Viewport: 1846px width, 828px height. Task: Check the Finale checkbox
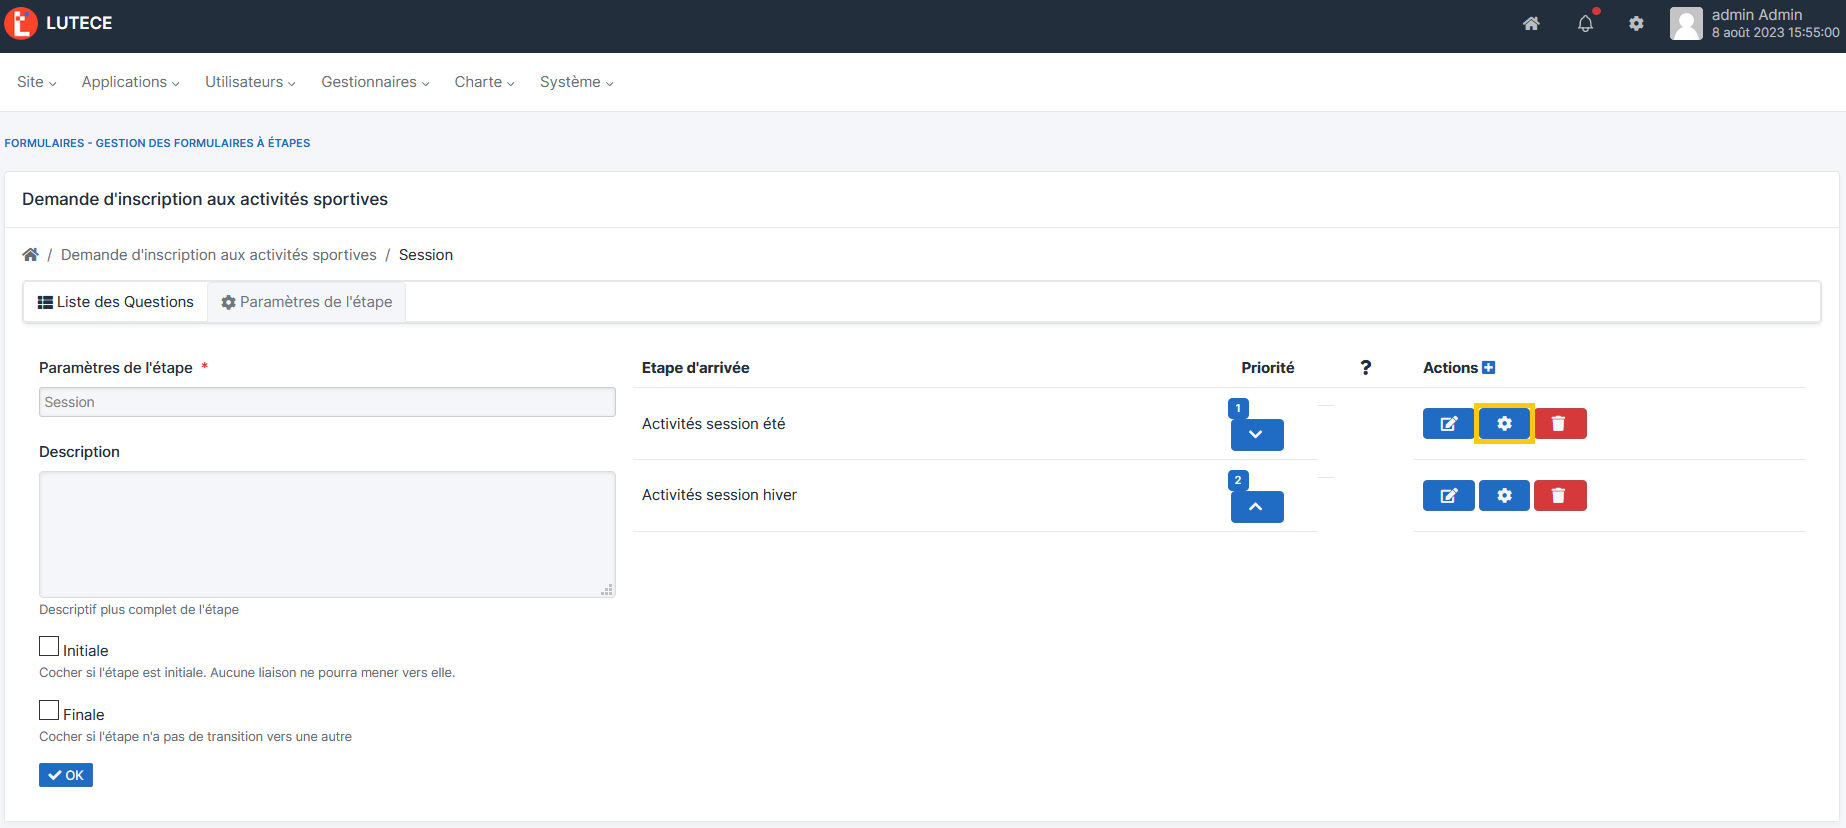point(49,711)
